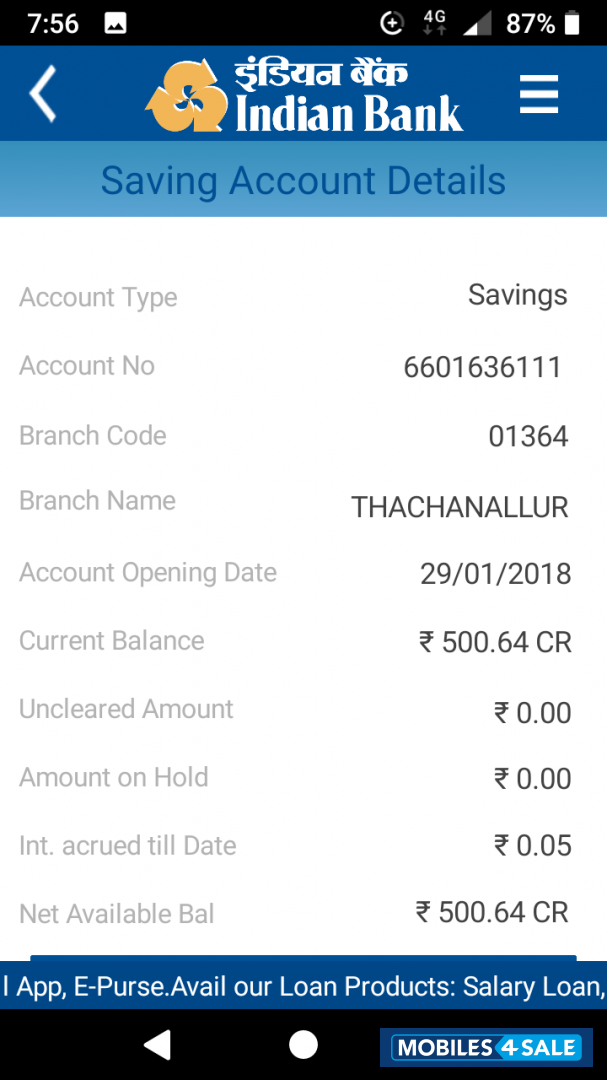Tap the data saver circle icon
Screen dimensions: 607x1080
[392, 23]
